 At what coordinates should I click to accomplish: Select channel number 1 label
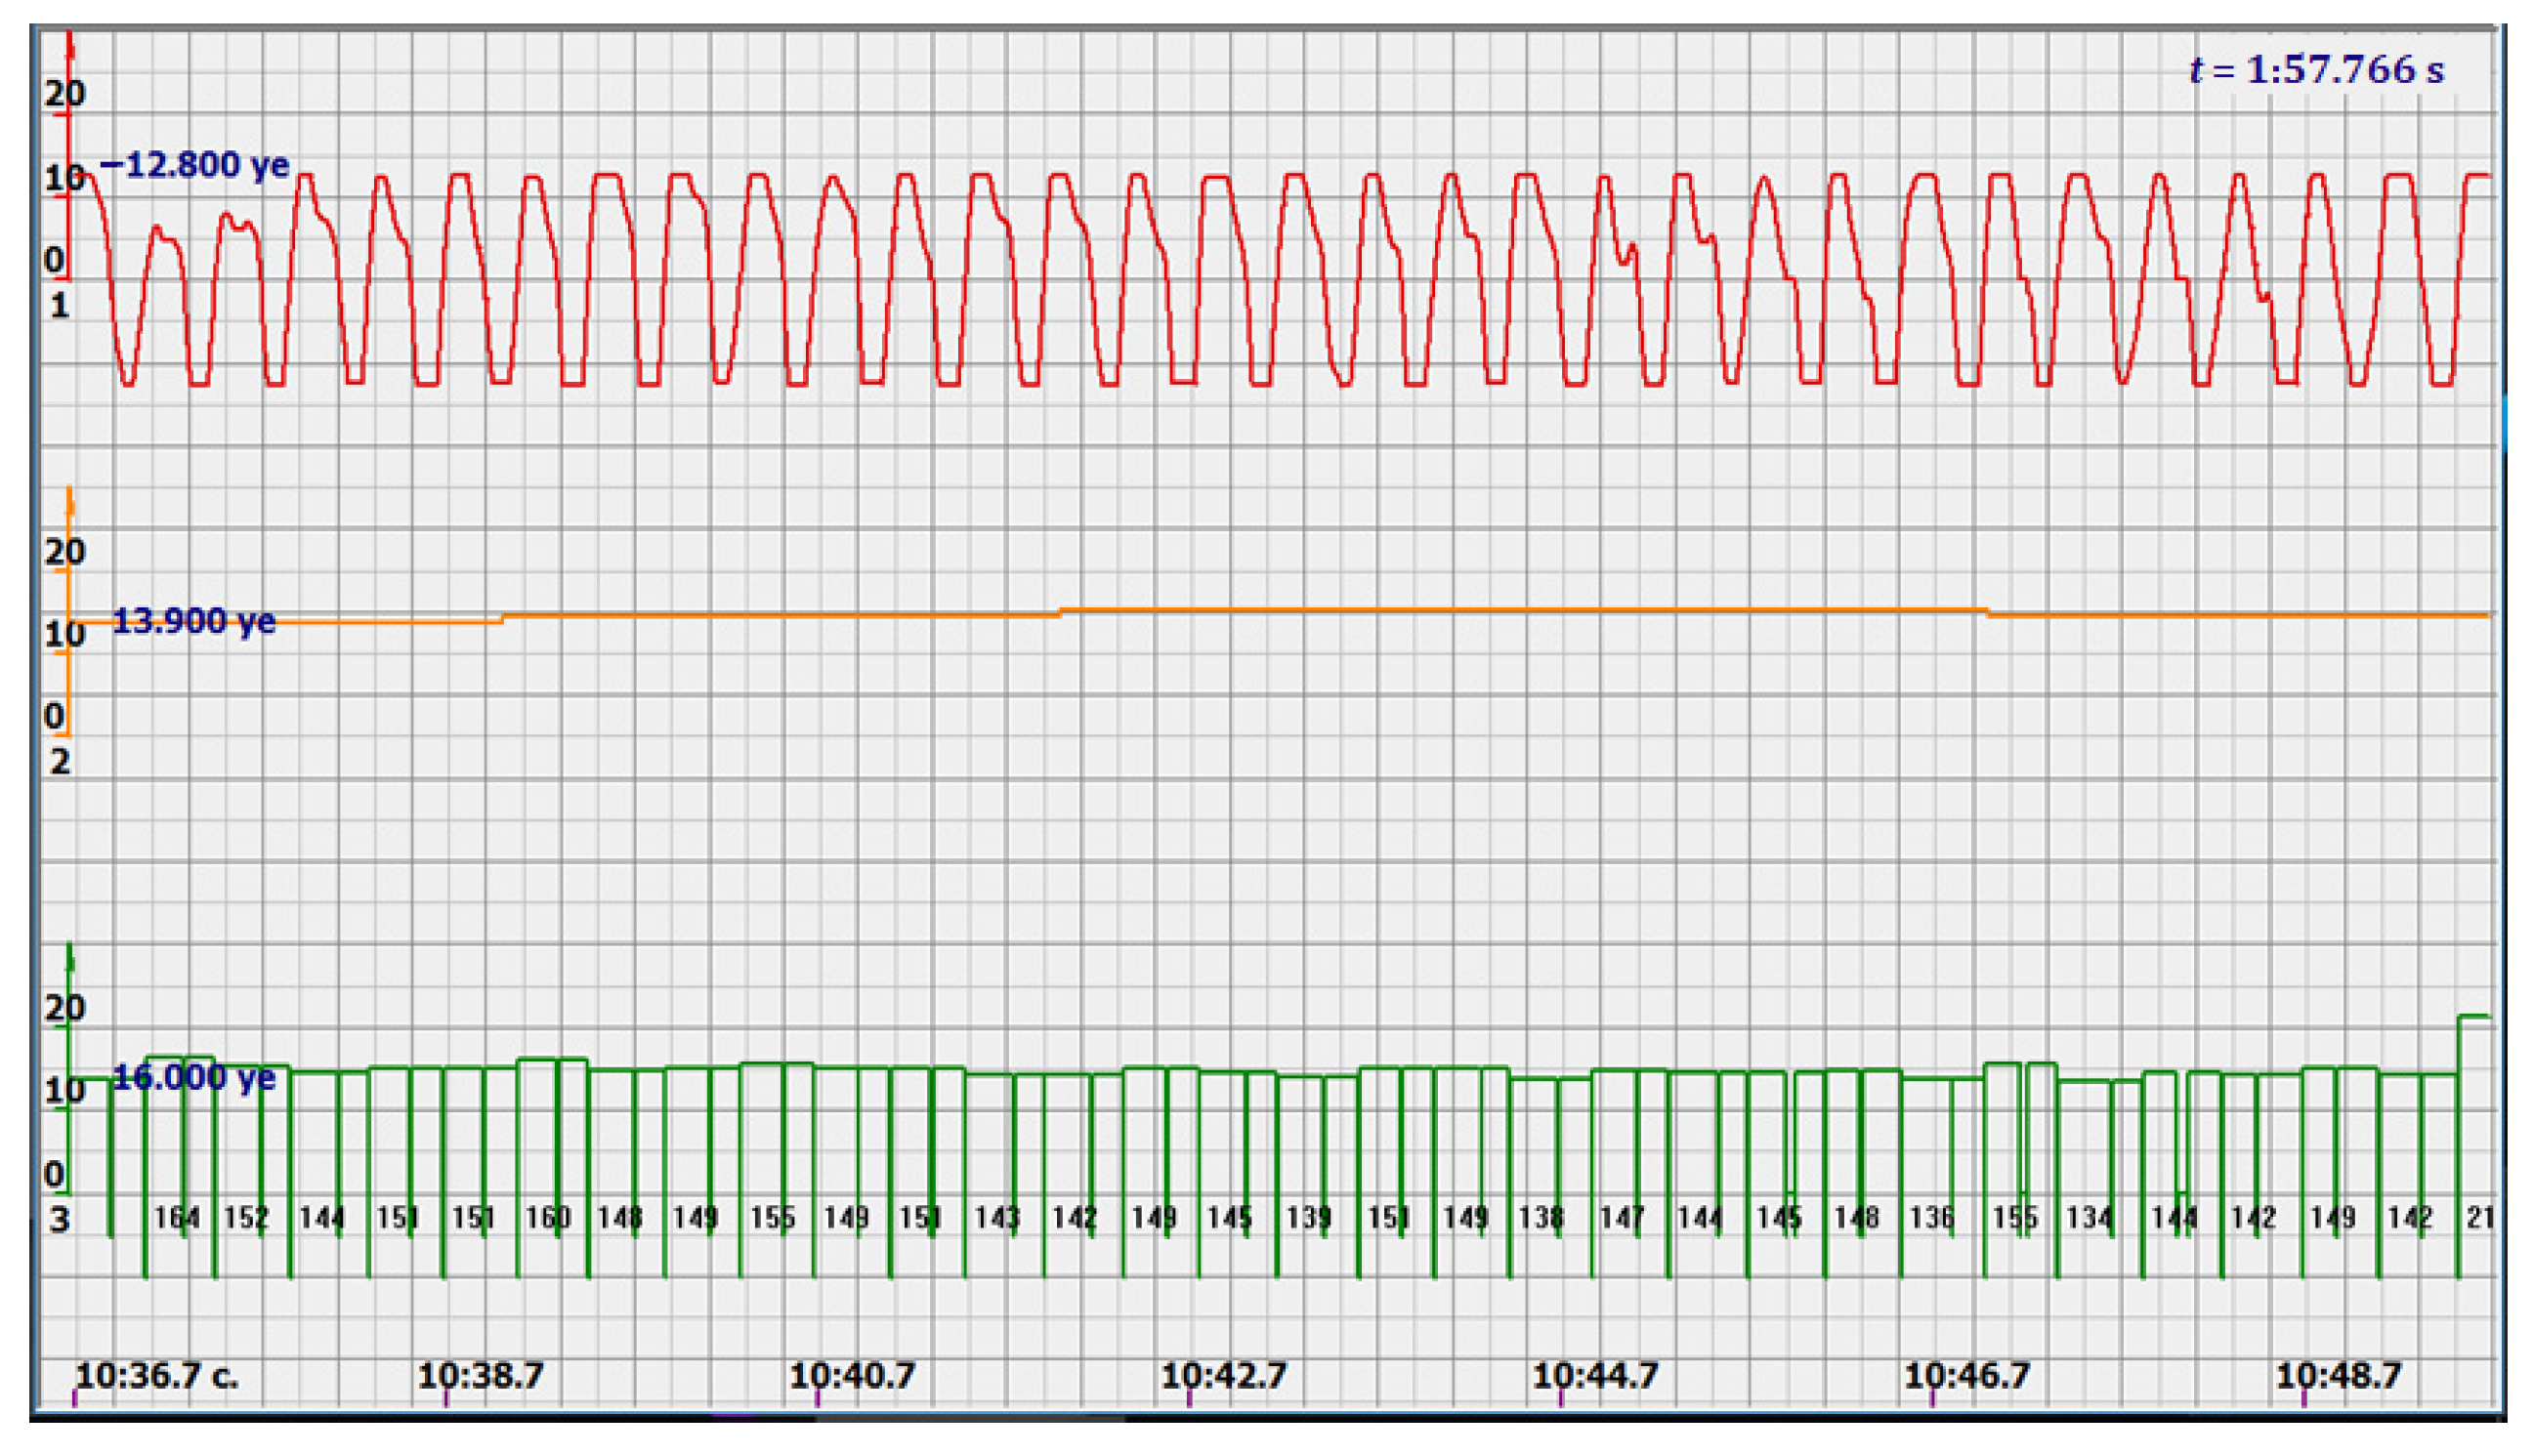click(59, 306)
